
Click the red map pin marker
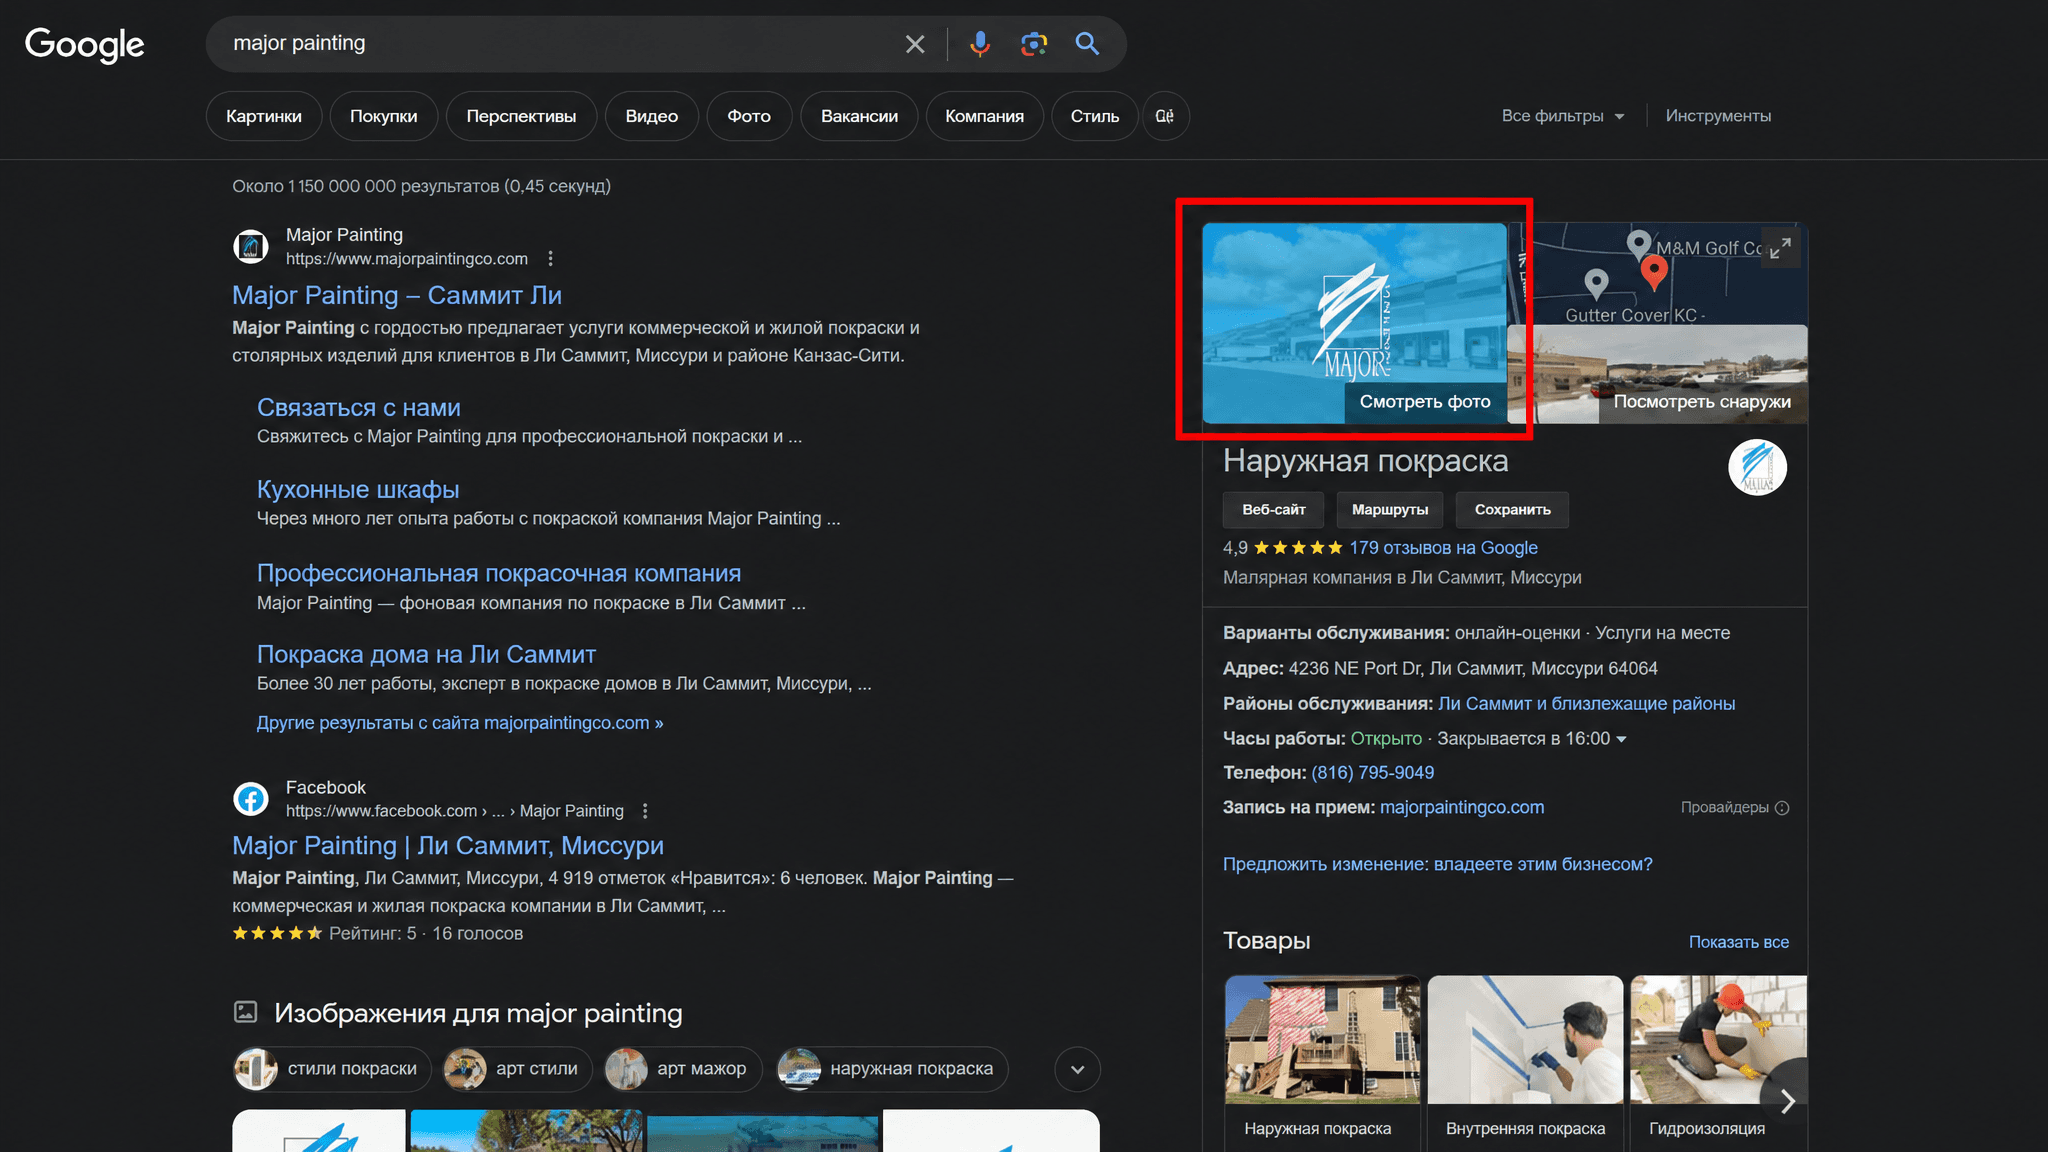pyautogui.click(x=1654, y=272)
